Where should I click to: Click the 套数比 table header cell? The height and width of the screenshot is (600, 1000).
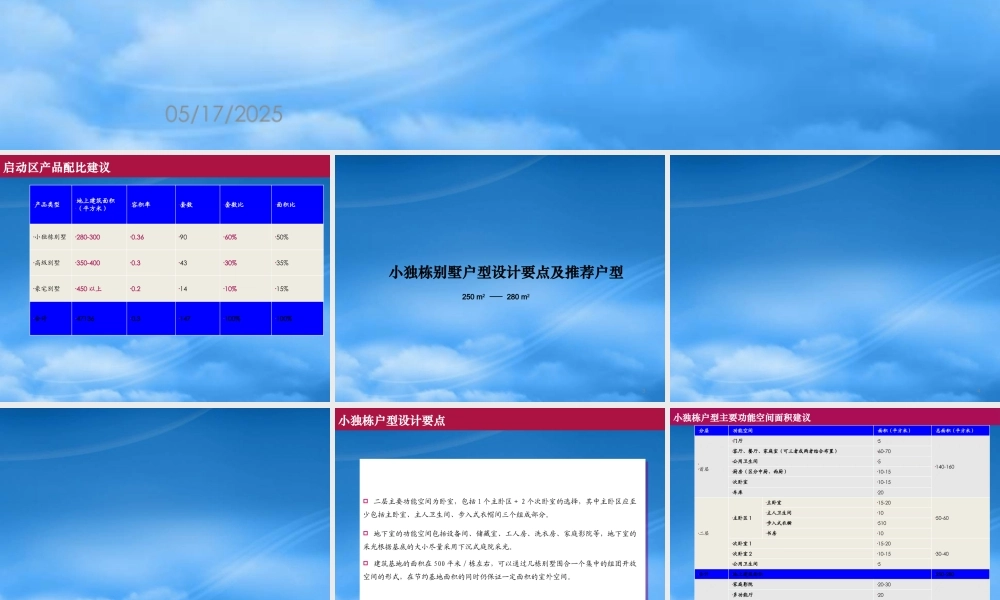point(245,205)
